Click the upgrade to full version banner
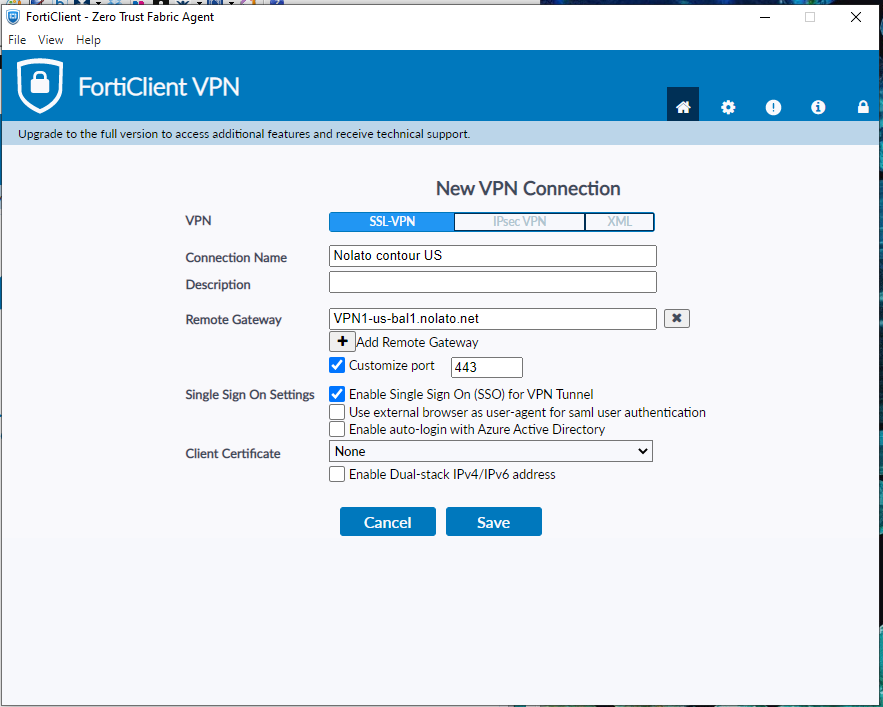This screenshot has width=883, height=707. (440, 134)
